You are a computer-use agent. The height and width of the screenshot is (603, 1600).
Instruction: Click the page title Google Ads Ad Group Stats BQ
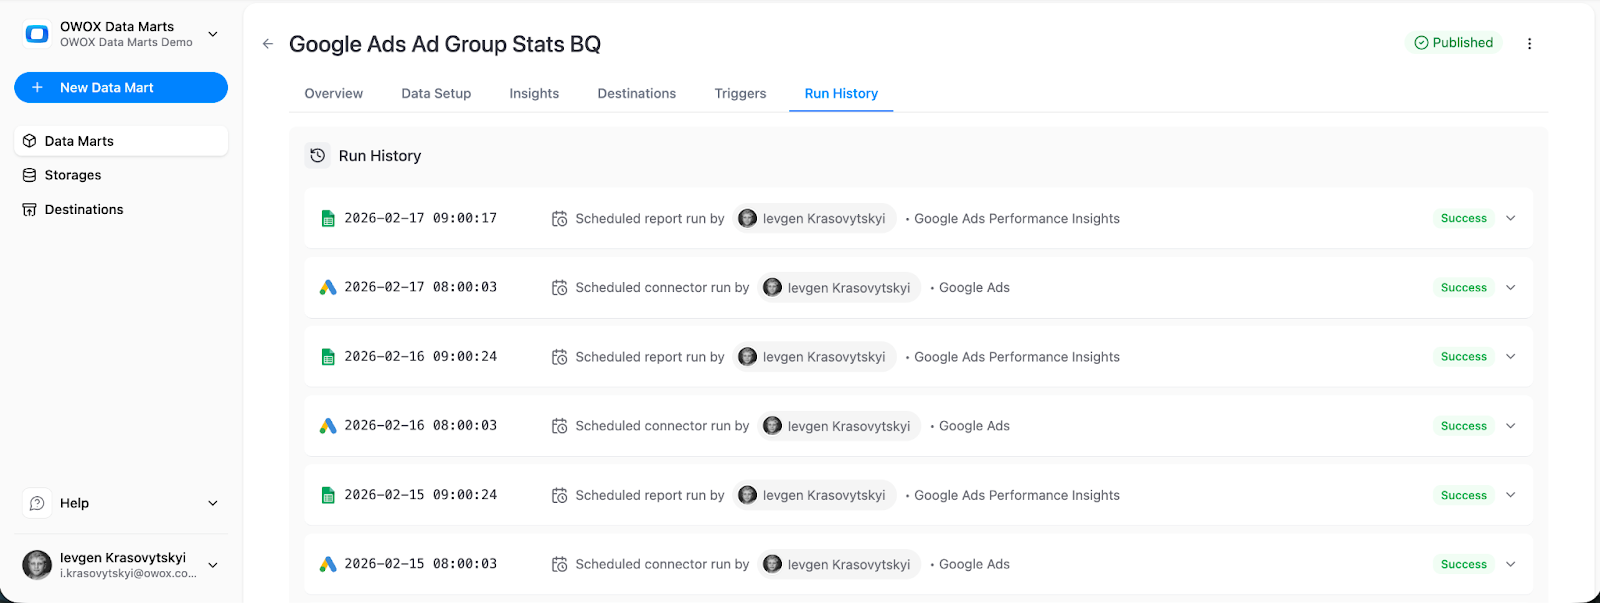(445, 44)
